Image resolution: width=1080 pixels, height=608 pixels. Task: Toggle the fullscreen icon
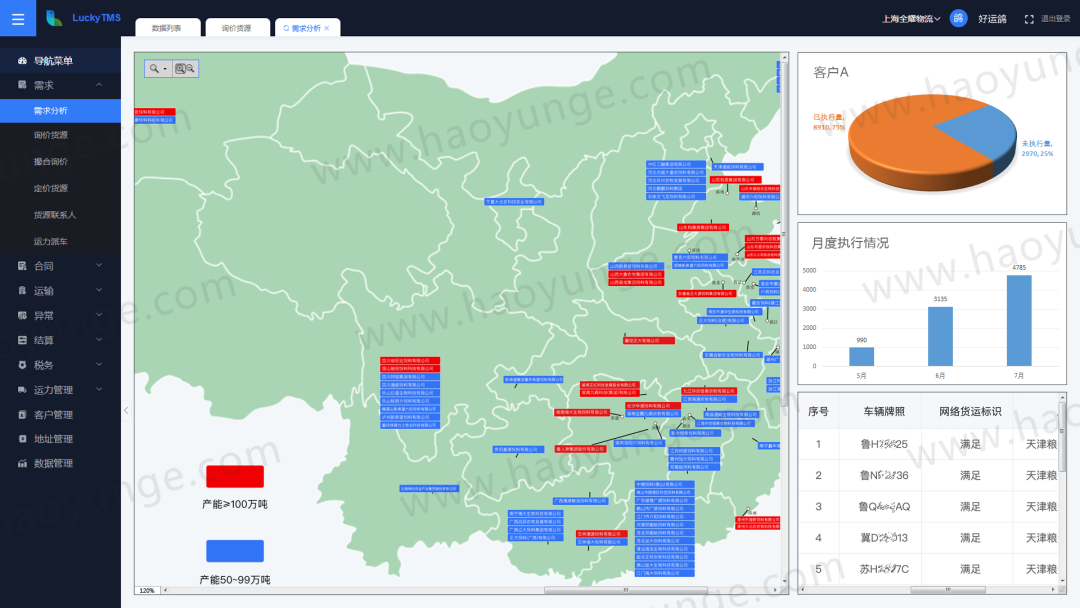pyautogui.click(x=1029, y=19)
